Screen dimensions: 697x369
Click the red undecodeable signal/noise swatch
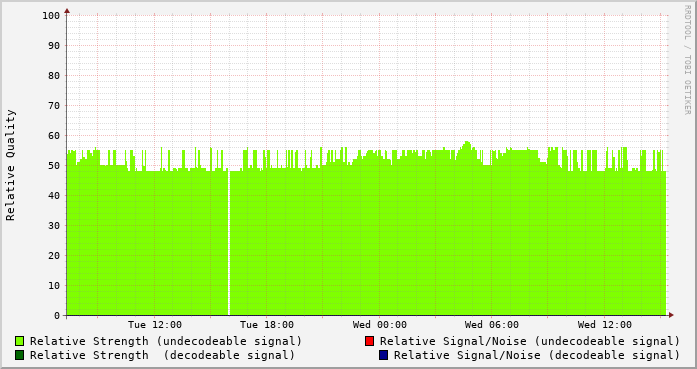tap(369, 341)
